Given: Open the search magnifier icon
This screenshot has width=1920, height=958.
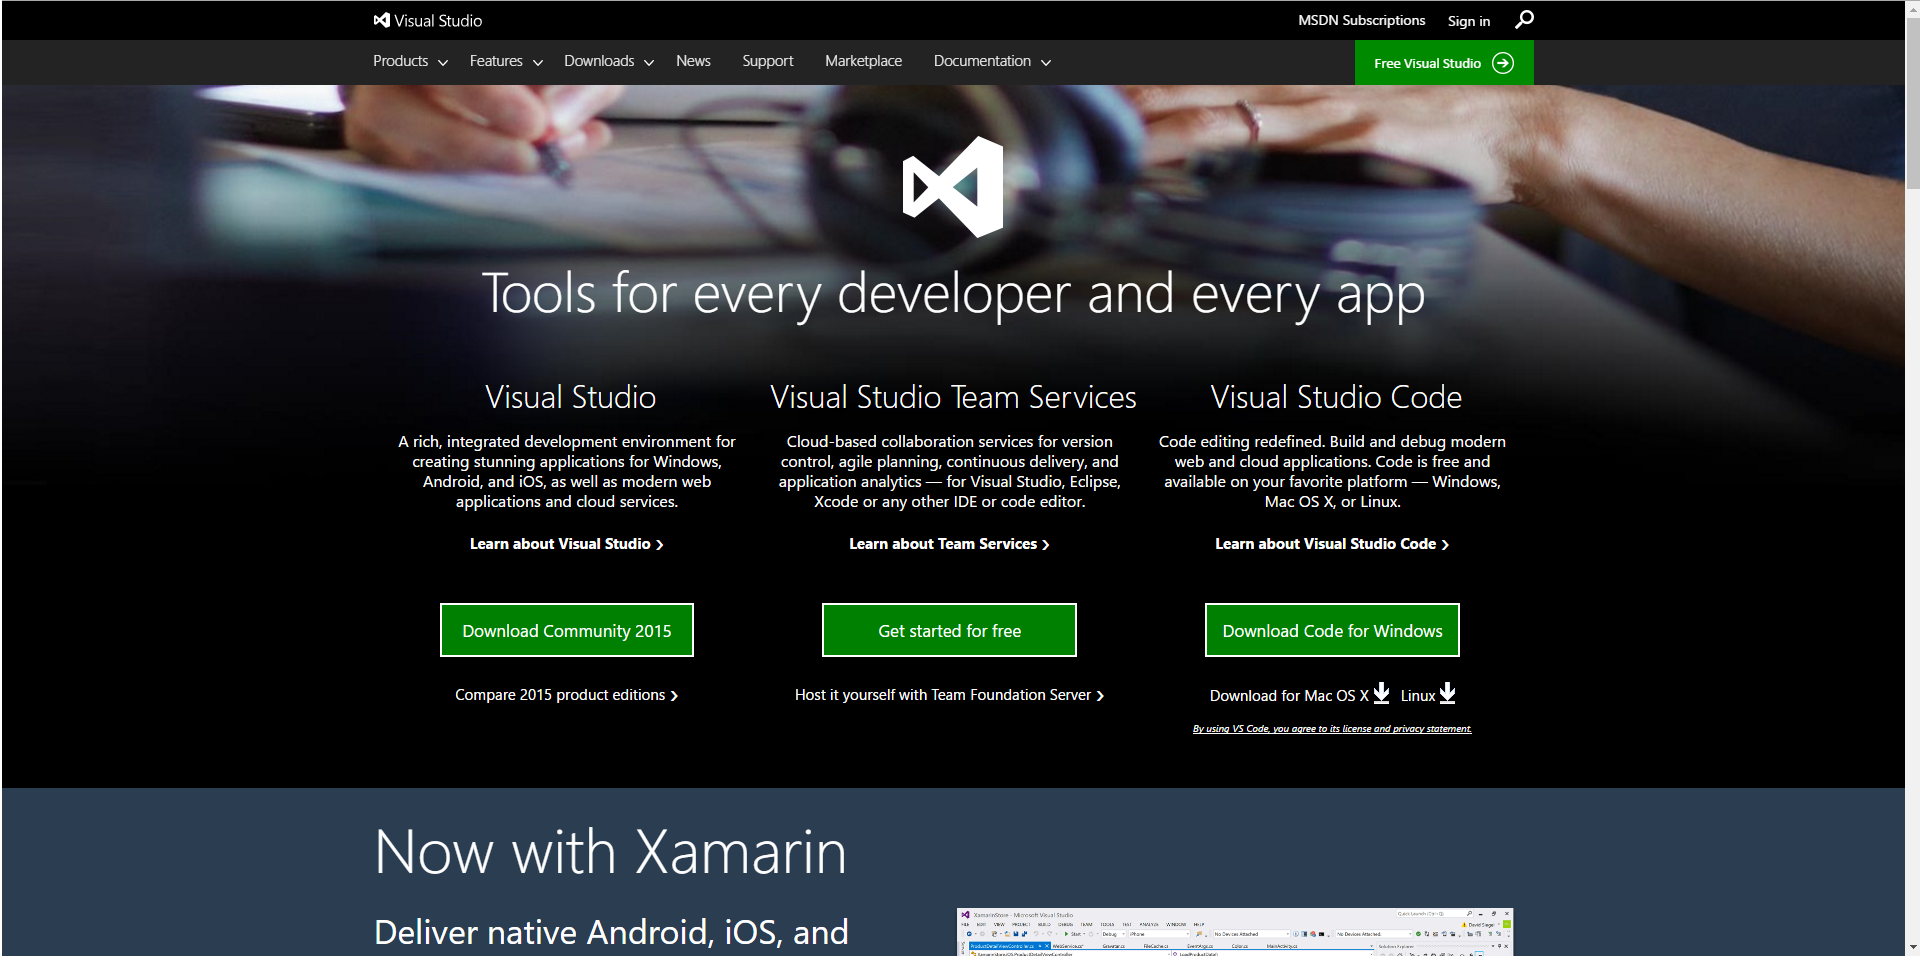Looking at the screenshot, I should 1524,20.
